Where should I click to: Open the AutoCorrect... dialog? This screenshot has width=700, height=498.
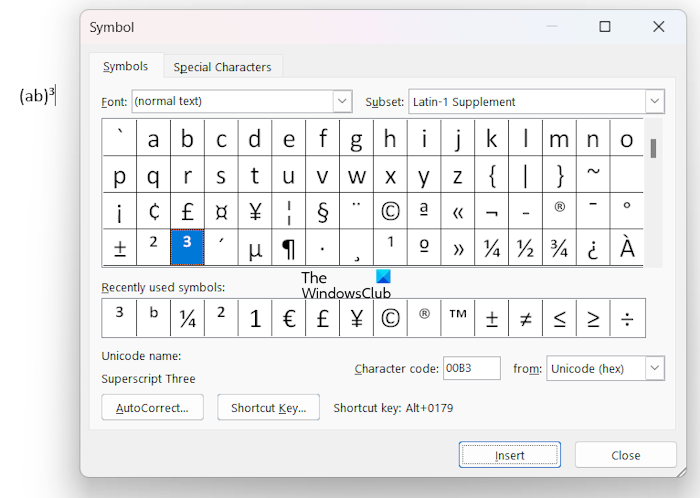152,407
